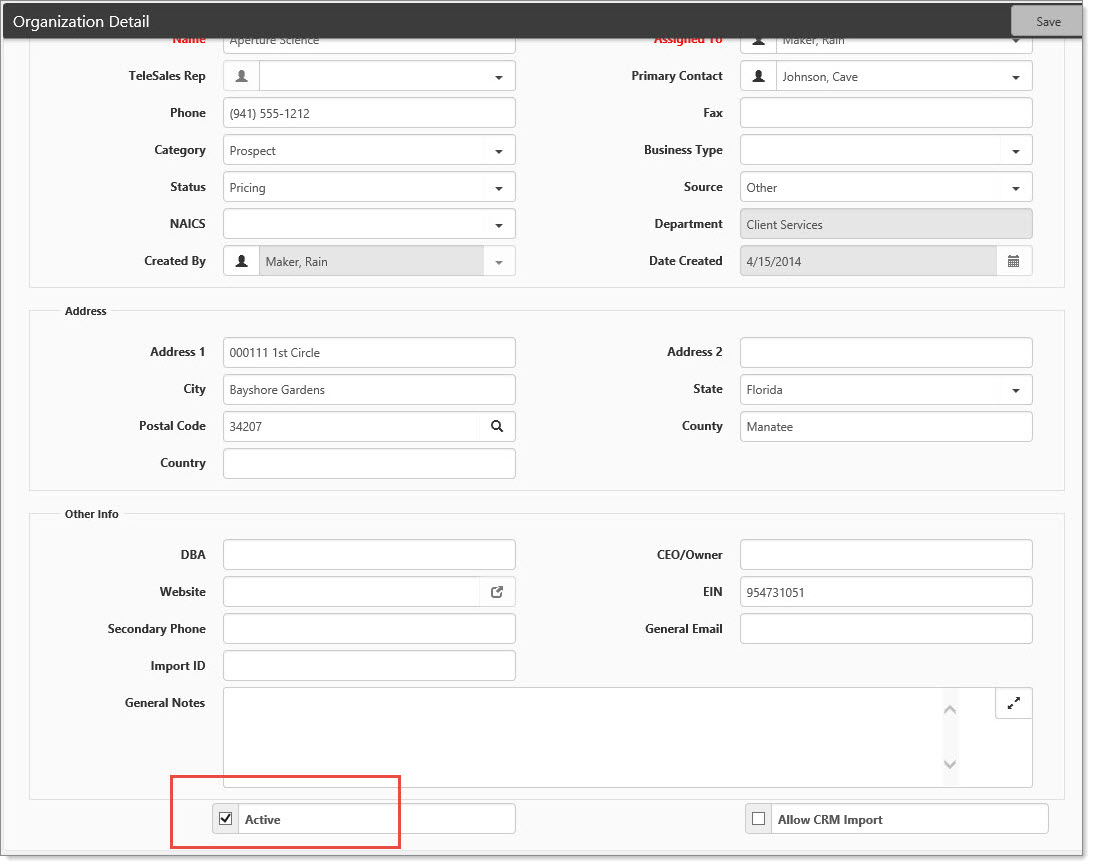
Task: Open the TeleSales Rep dropdown
Action: click(498, 77)
